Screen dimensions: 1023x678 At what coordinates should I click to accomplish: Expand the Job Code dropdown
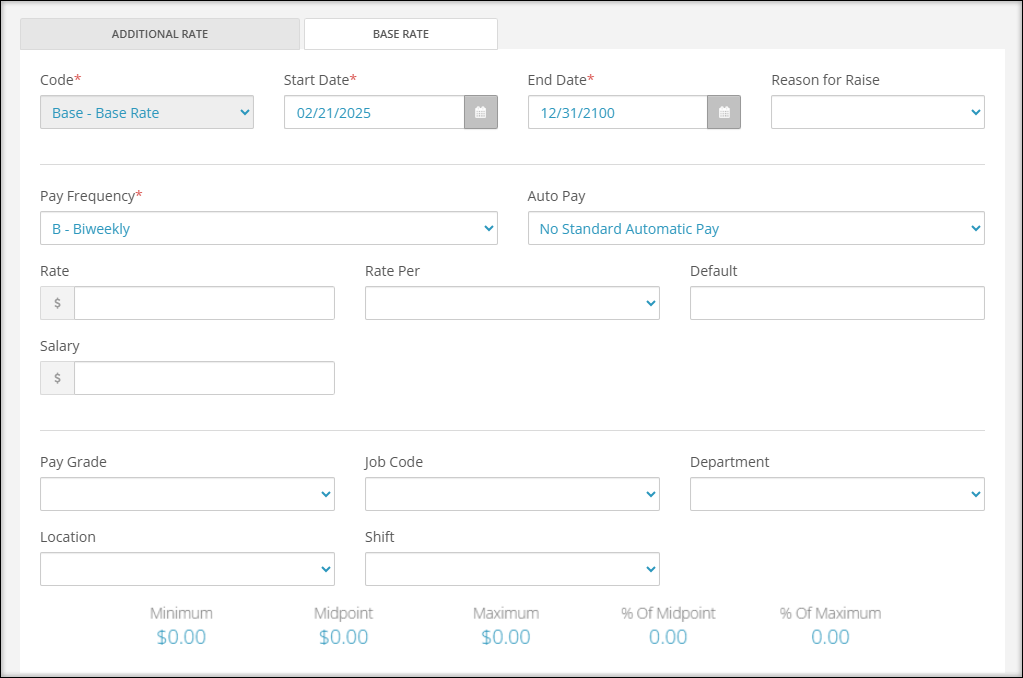(512, 494)
